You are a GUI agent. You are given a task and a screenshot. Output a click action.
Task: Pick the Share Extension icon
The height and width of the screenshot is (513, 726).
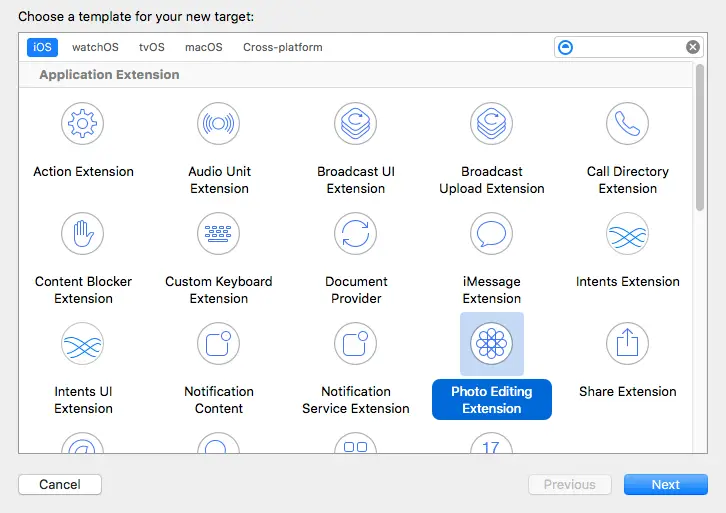(x=627, y=344)
